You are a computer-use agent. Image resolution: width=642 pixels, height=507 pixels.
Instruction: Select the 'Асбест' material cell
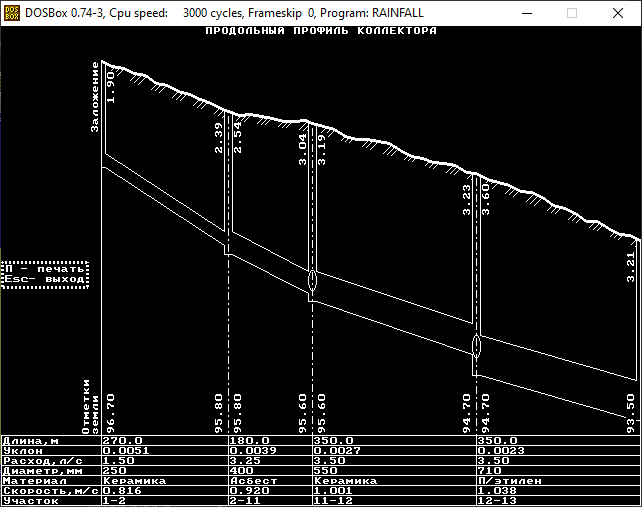[254, 481]
